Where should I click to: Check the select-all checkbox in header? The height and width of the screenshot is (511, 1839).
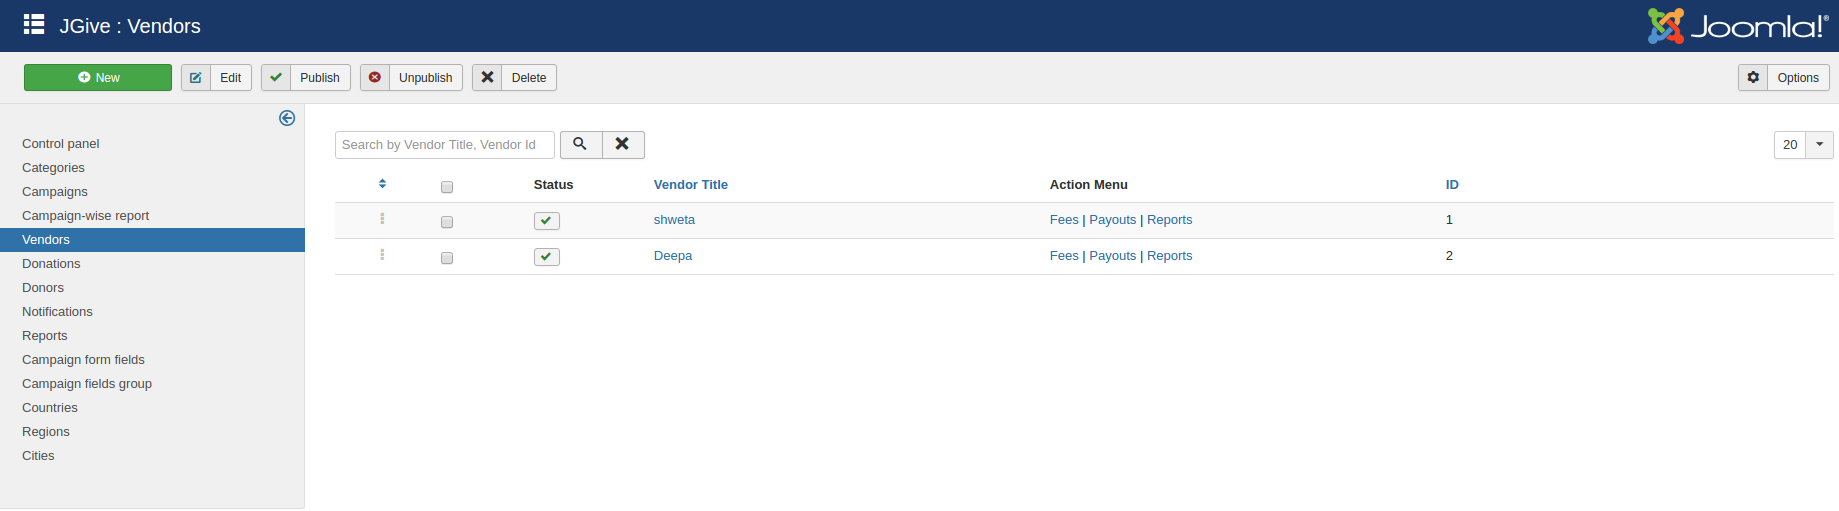click(447, 187)
